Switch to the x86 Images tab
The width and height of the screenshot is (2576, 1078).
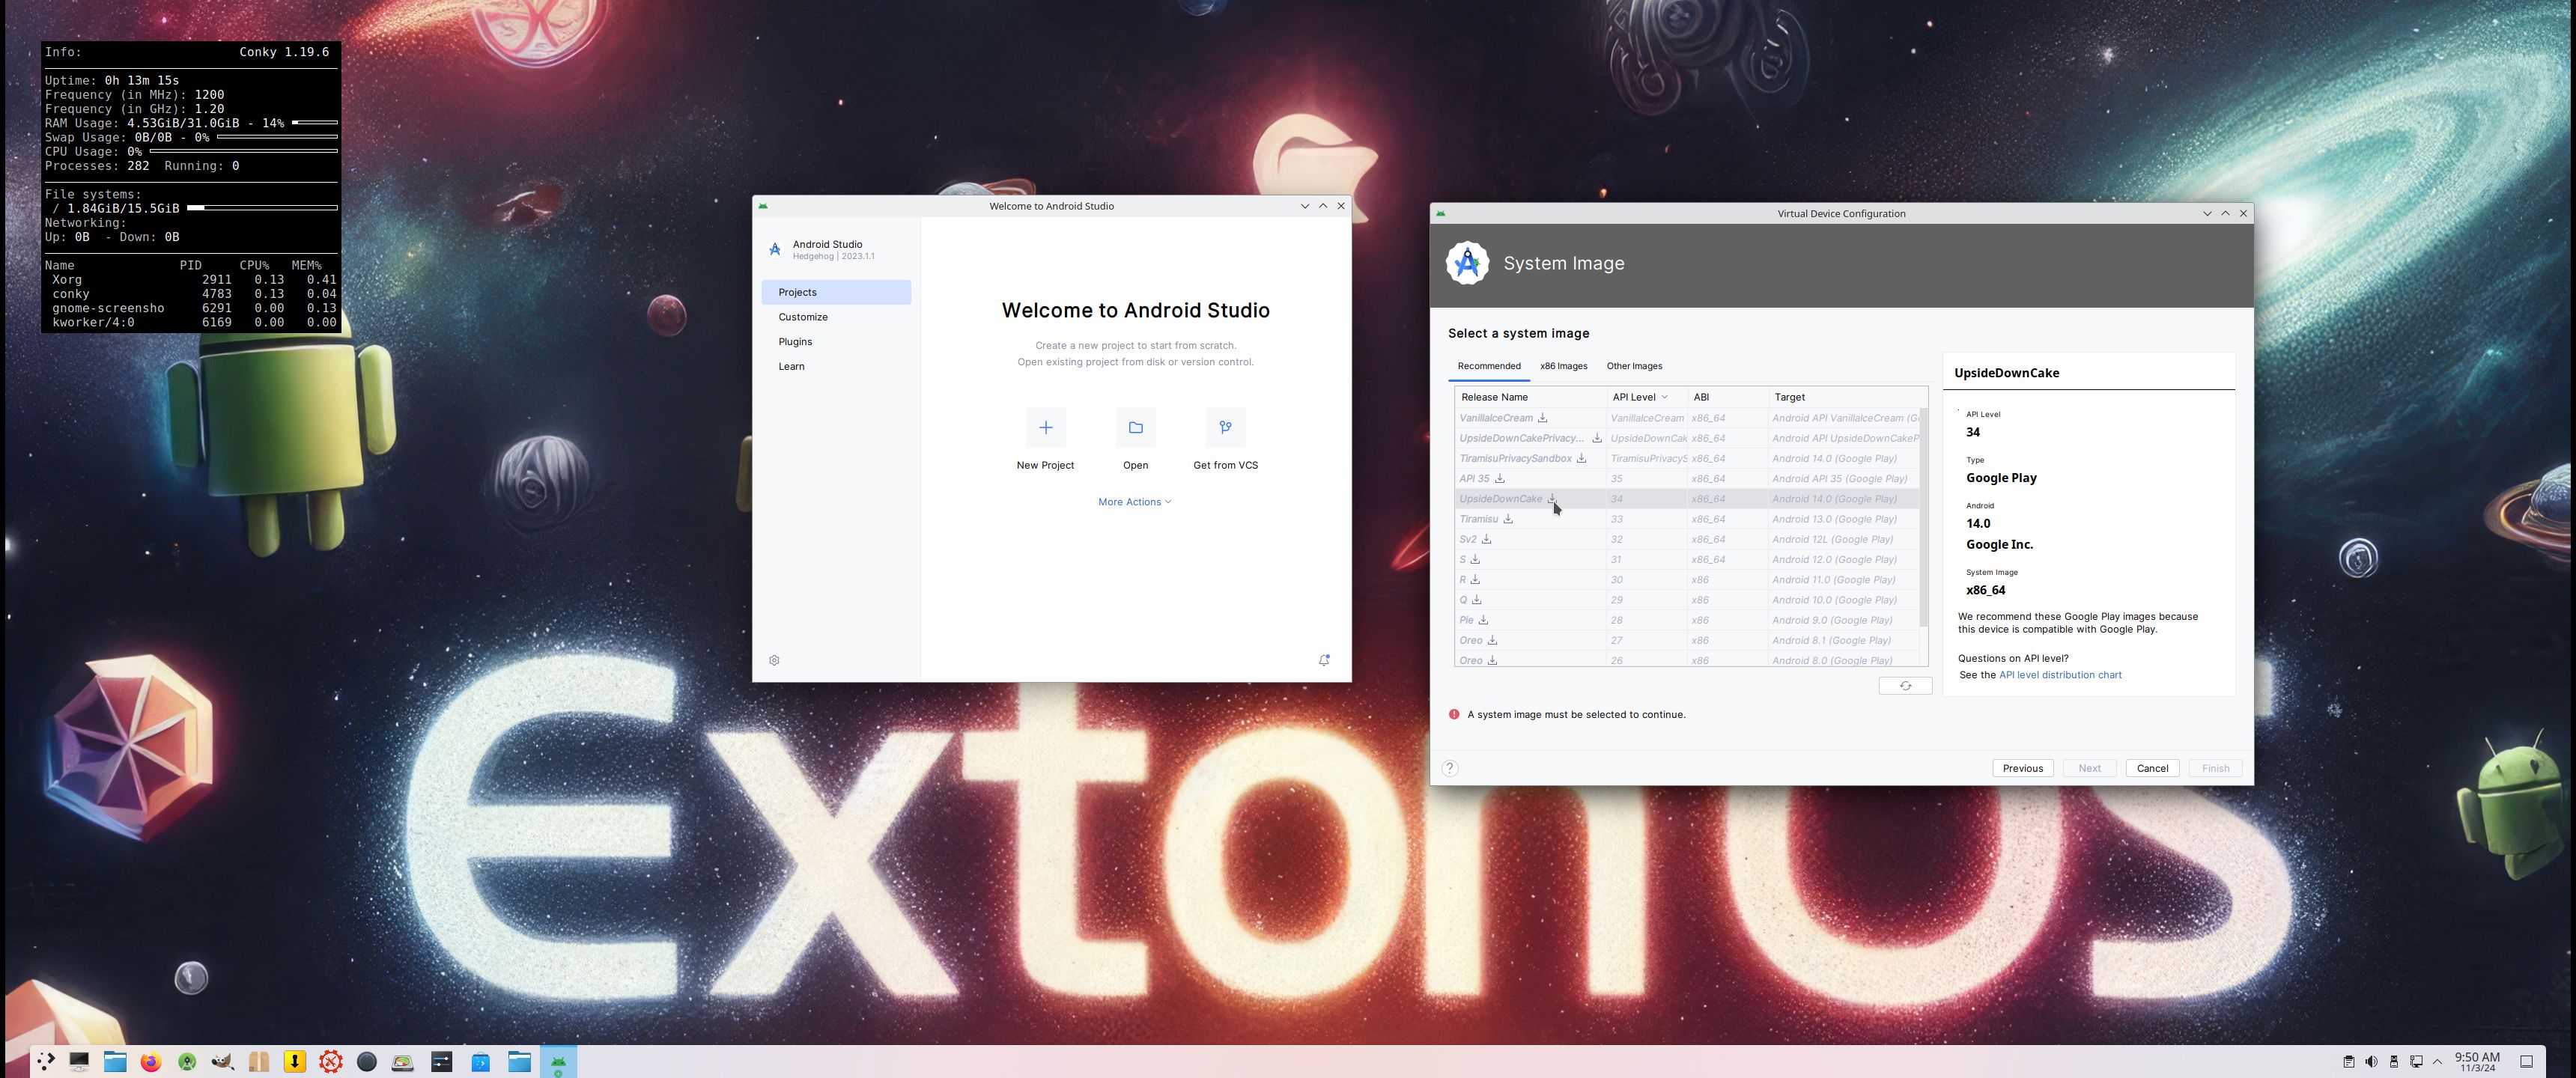pos(1564,366)
